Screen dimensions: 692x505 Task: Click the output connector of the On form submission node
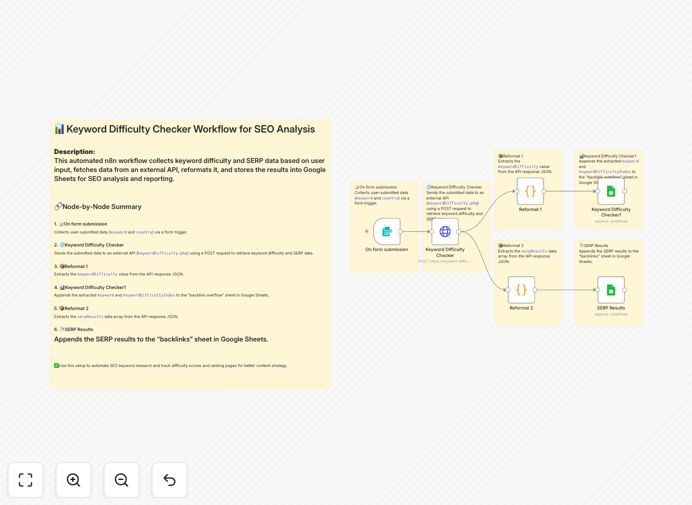(401, 231)
